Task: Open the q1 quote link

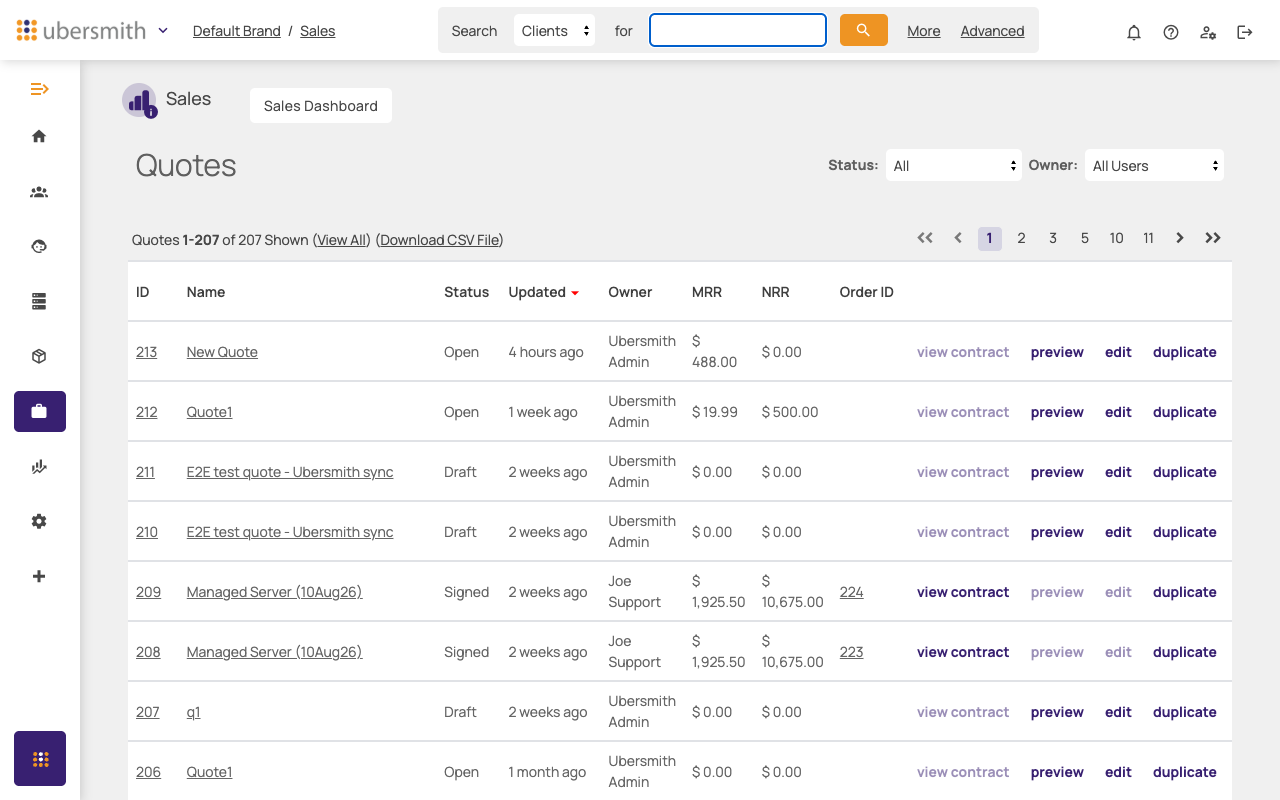Action: click(194, 712)
